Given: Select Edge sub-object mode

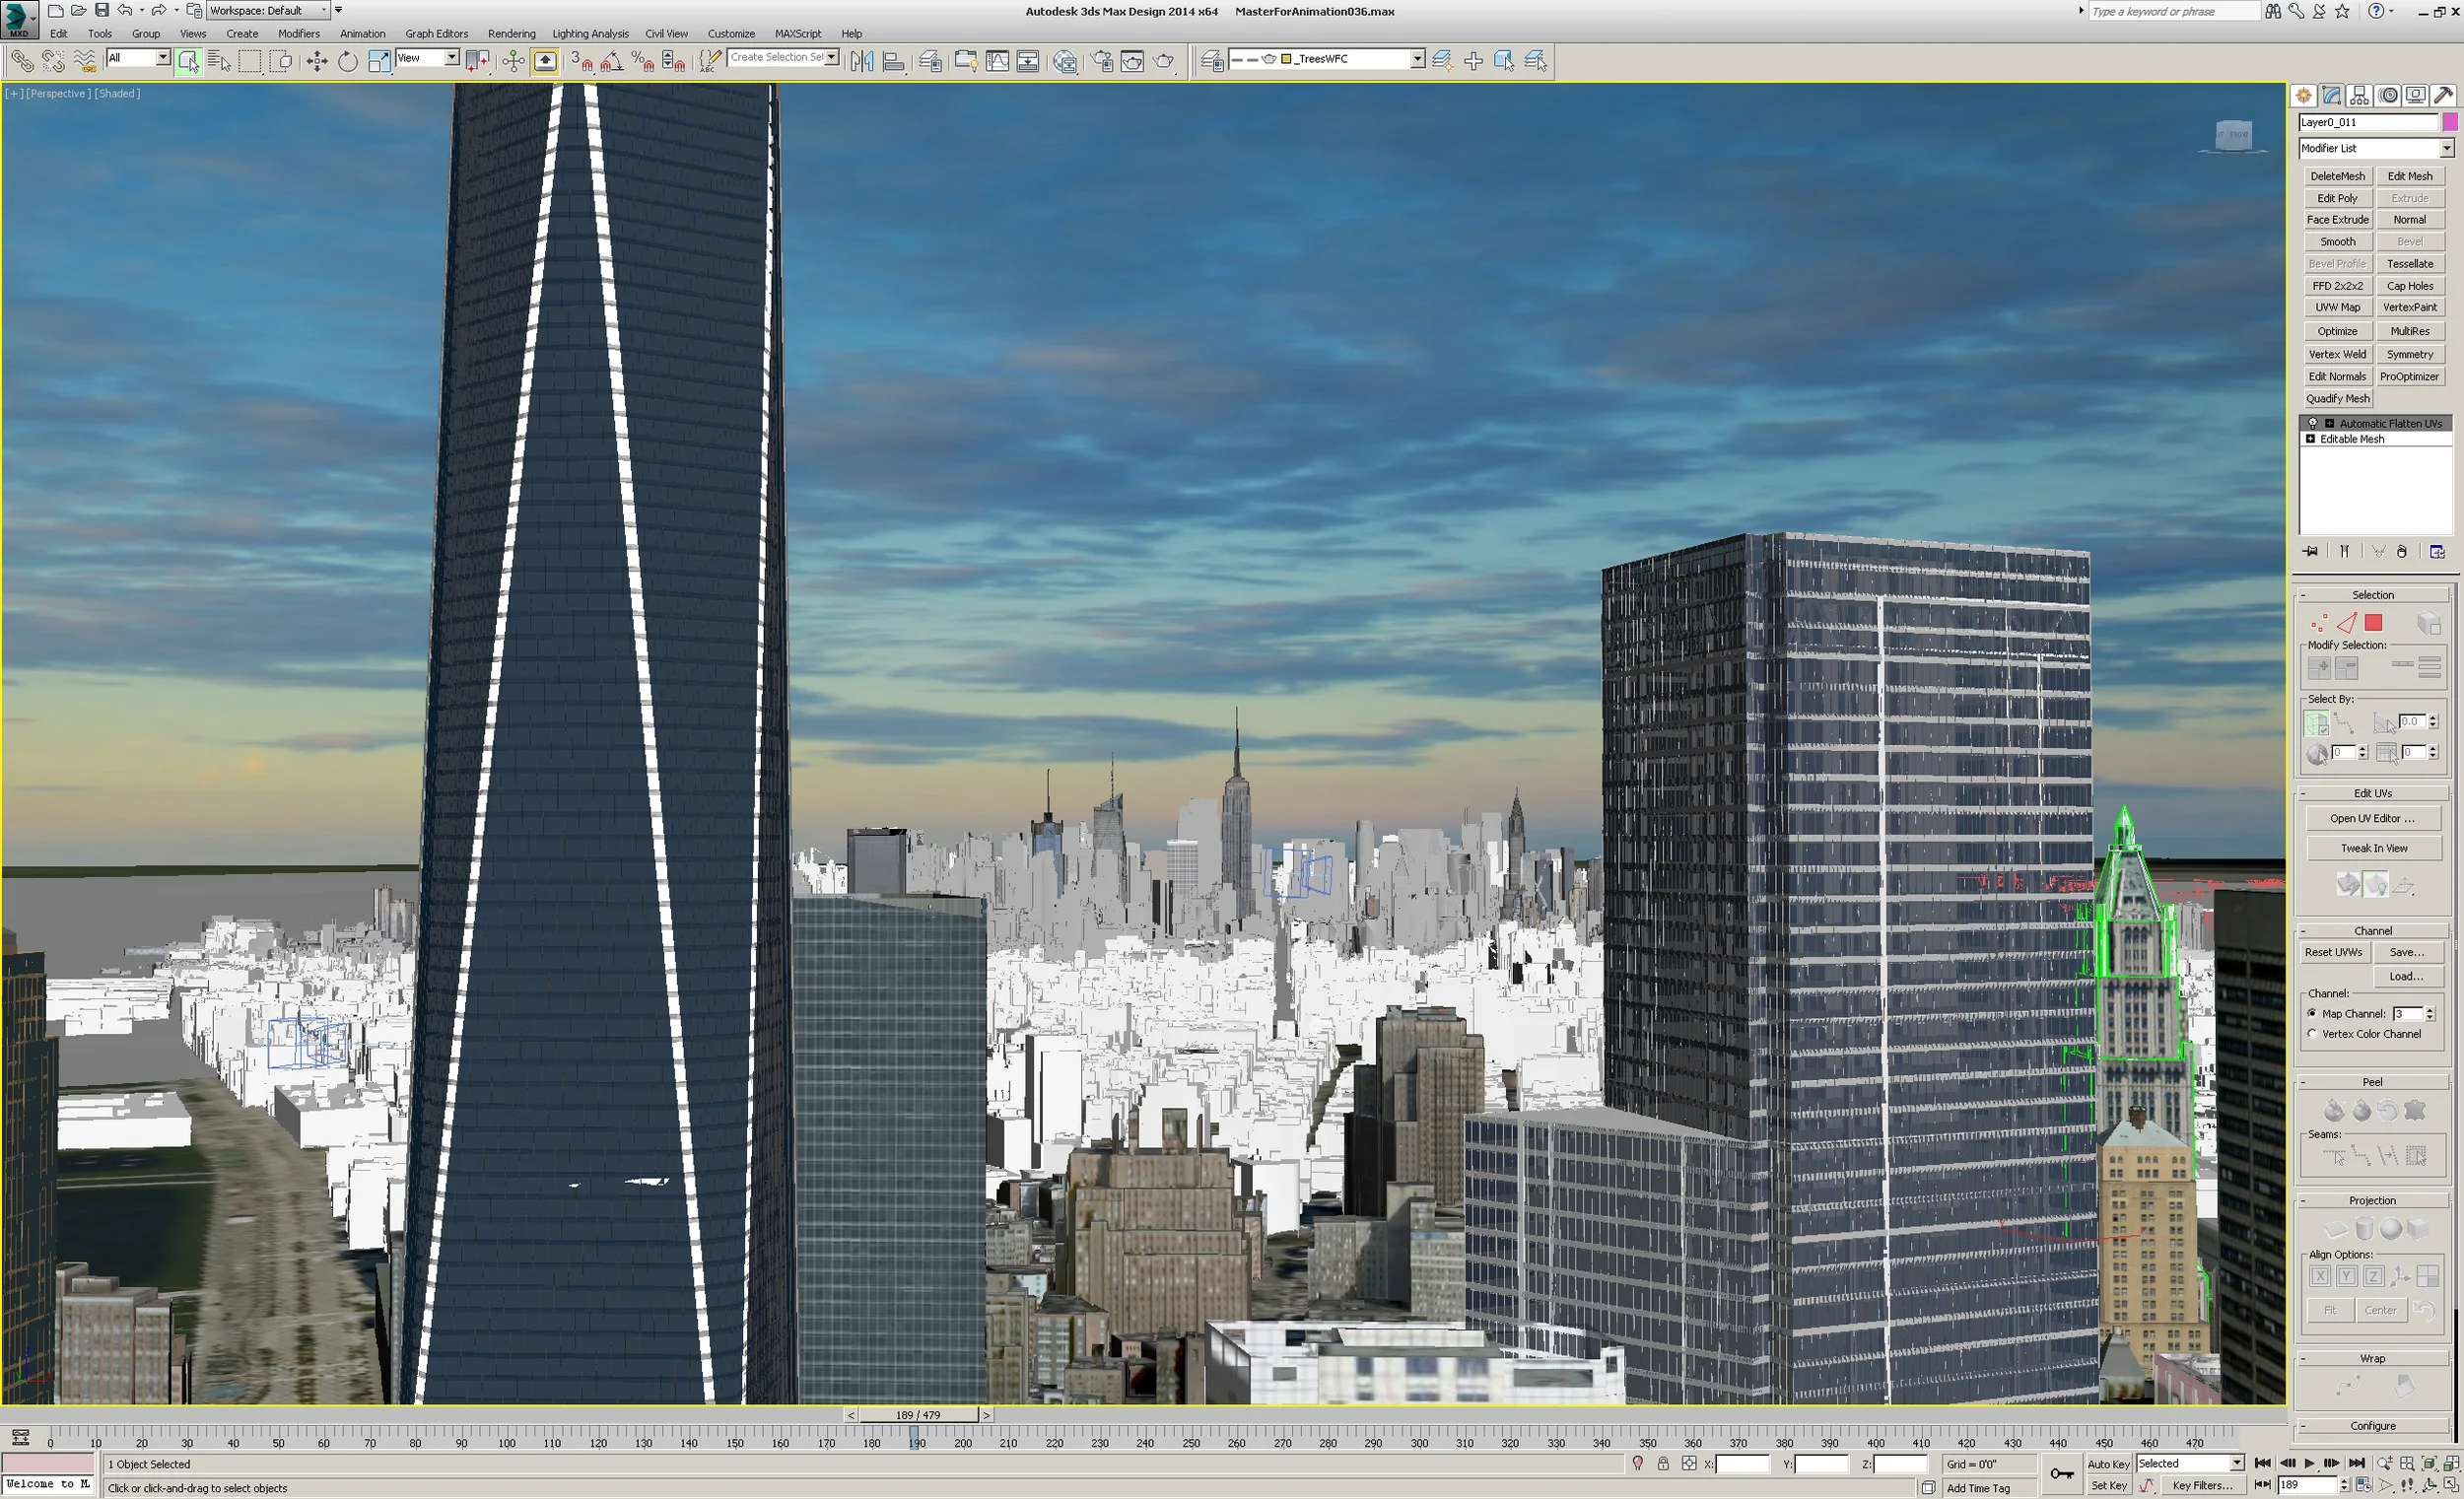Looking at the screenshot, I should click(2346, 623).
